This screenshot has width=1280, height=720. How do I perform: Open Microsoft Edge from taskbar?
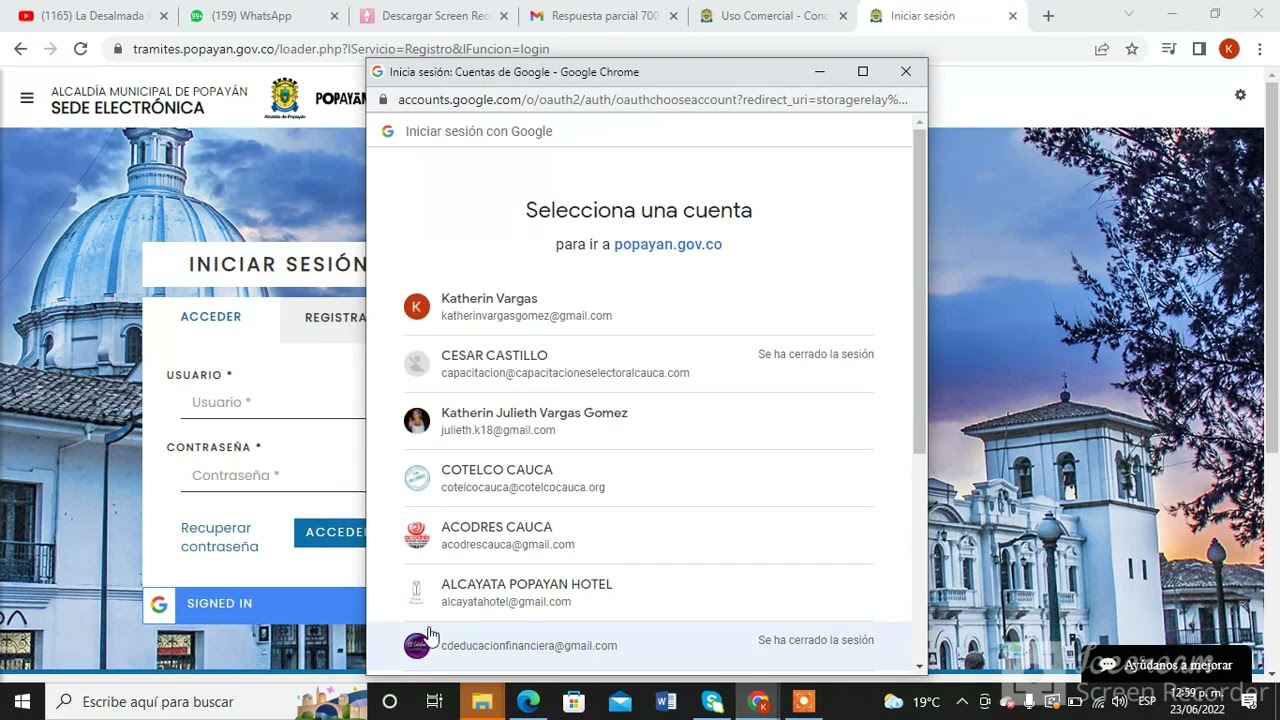pyautogui.click(x=528, y=702)
